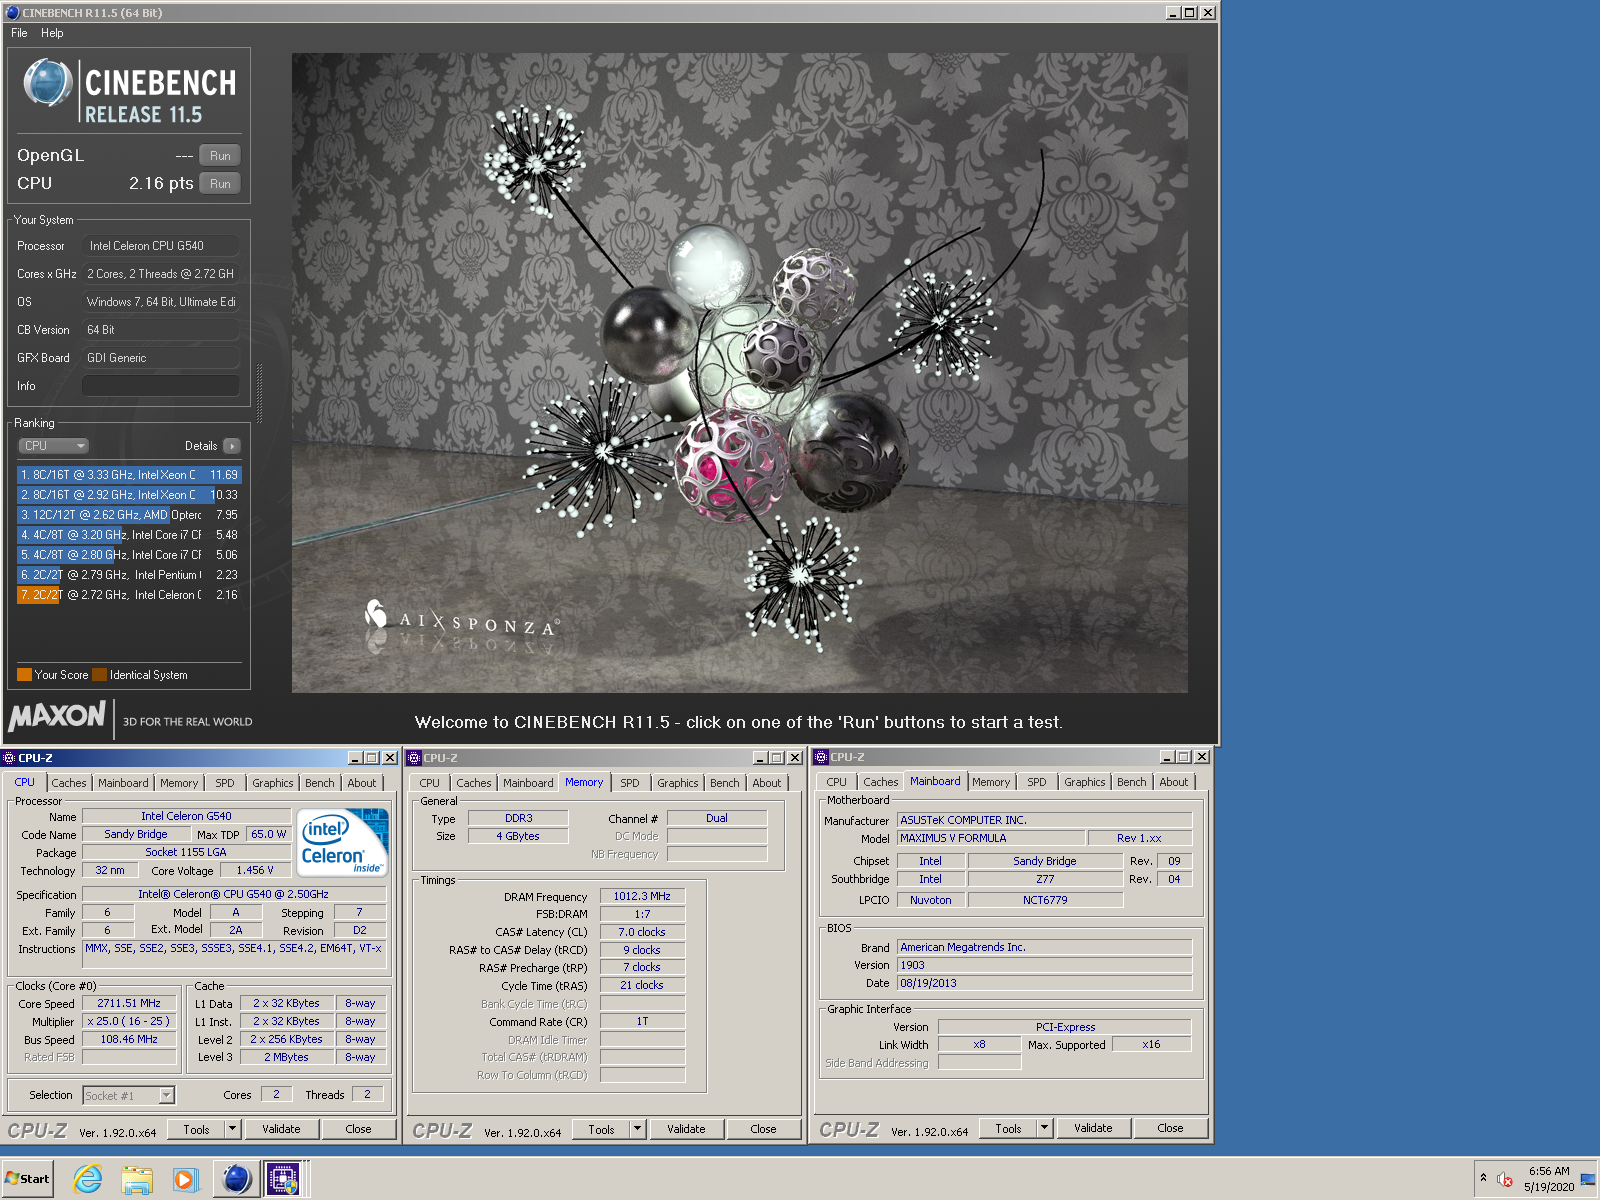Click the Info input field
The width and height of the screenshot is (1600, 1200).
tap(161, 386)
